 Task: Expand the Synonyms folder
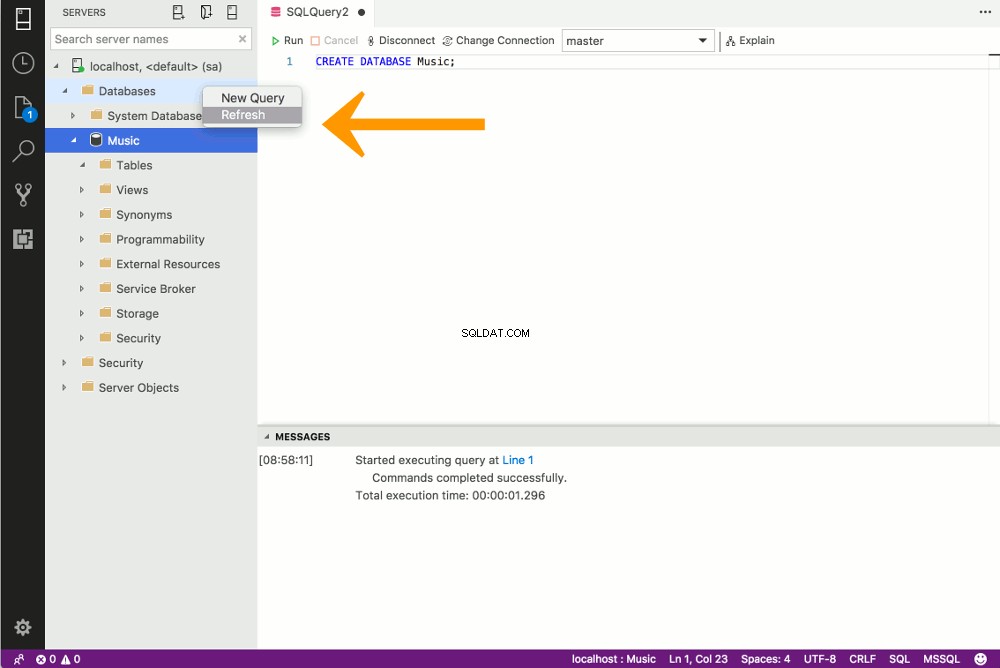click(x=82, y=214)
